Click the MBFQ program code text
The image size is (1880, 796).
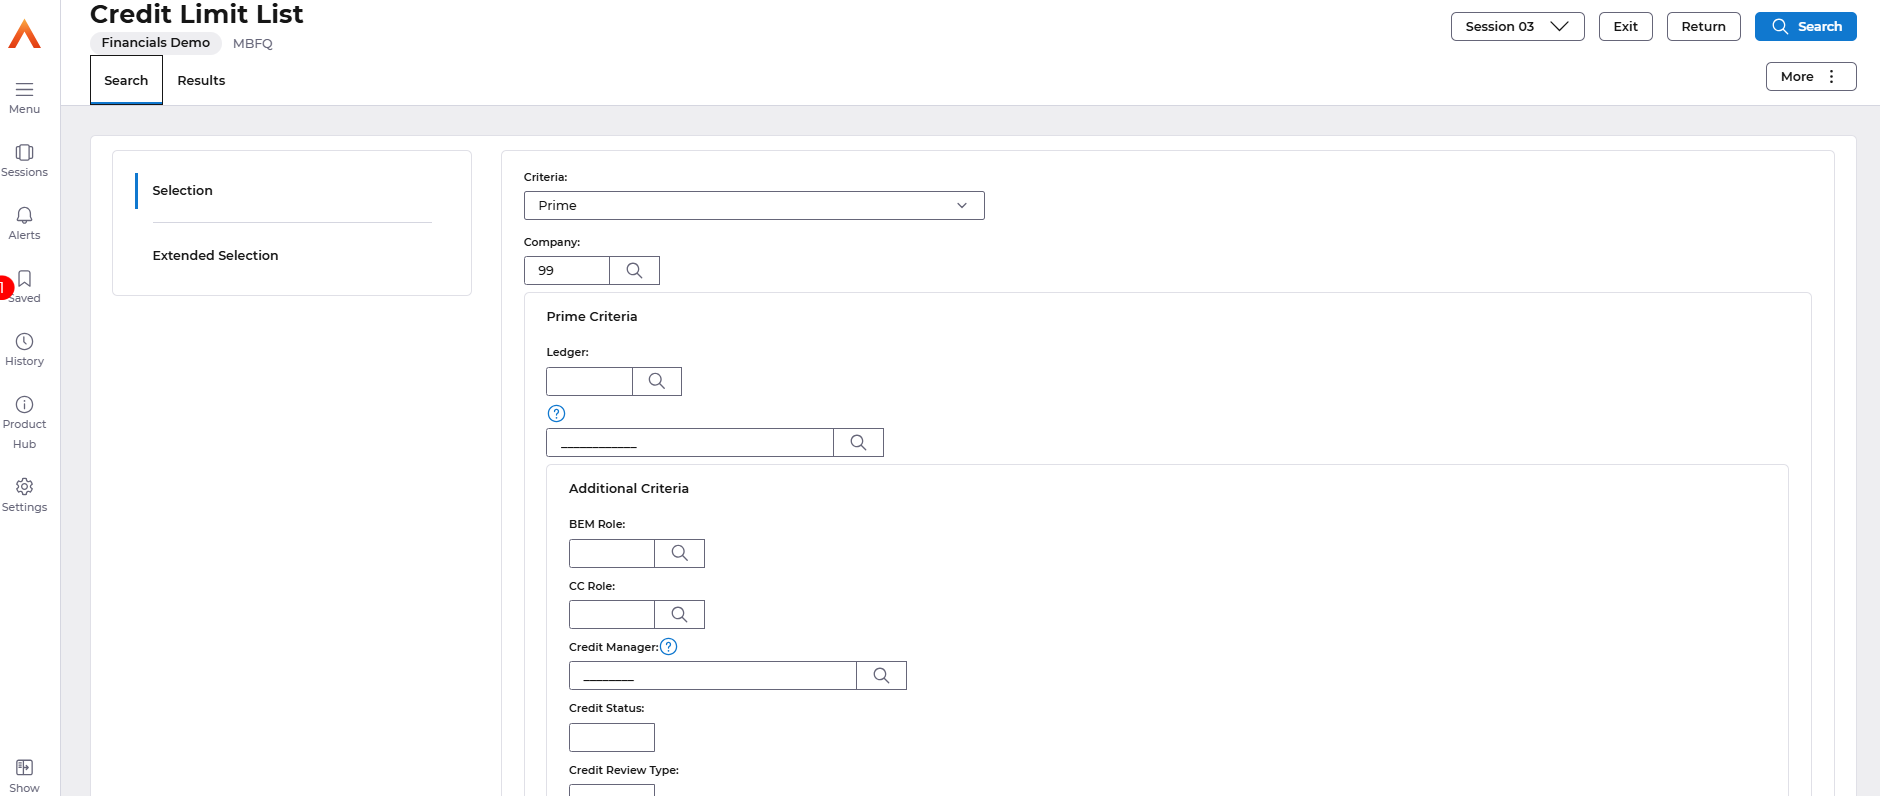[253, 43]
